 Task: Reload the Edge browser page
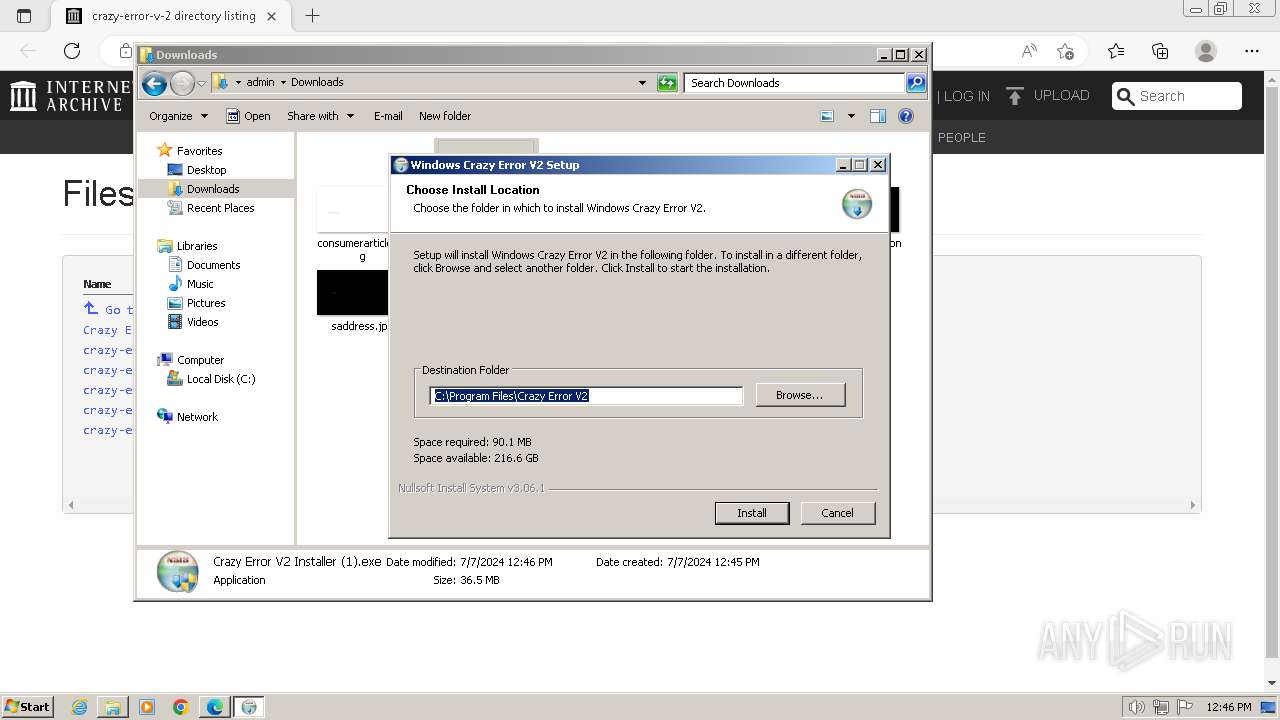pyautogui.click(x=72, y=51)
